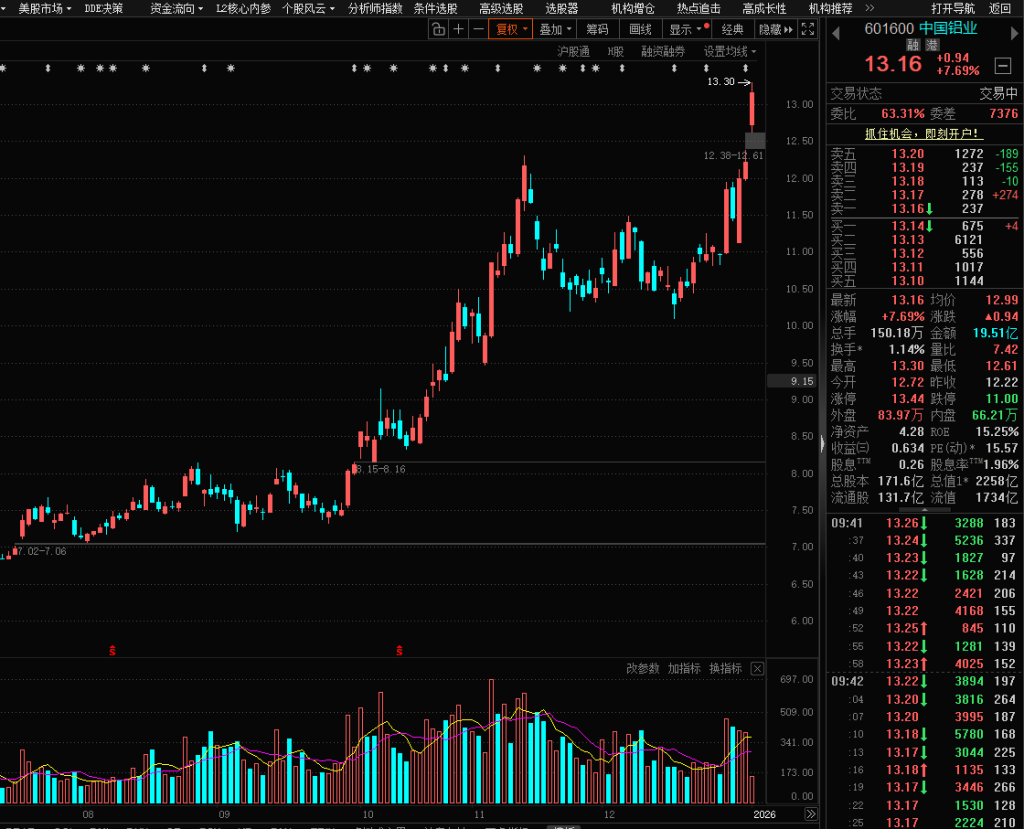Toggle the 融资融券 overlay on chart
Screen dimensions: 1024x829
pos(663,51)
